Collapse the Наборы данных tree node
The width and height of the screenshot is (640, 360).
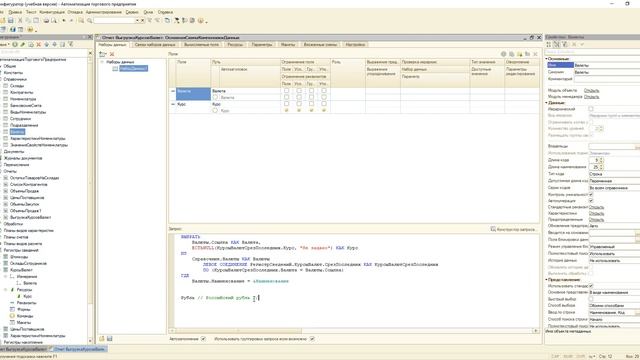pyautogui.click(x=102, y=62)
